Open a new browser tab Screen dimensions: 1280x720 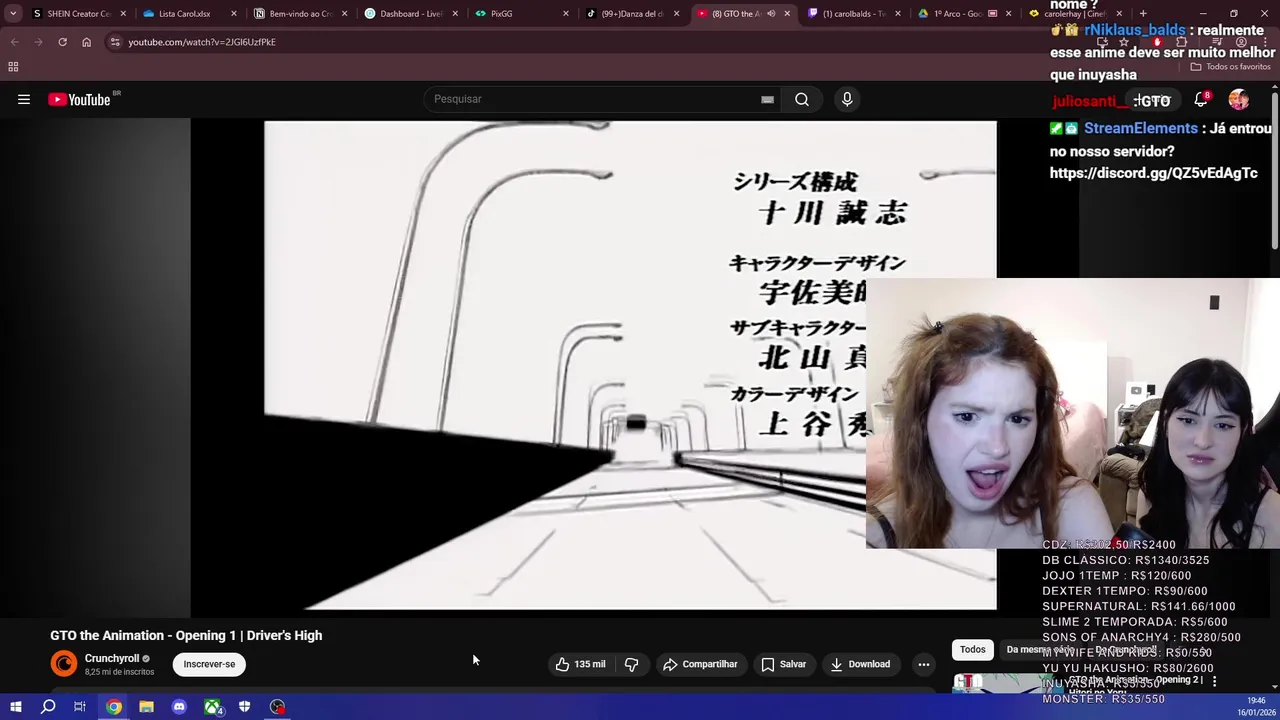click(x=1143, y=14)
